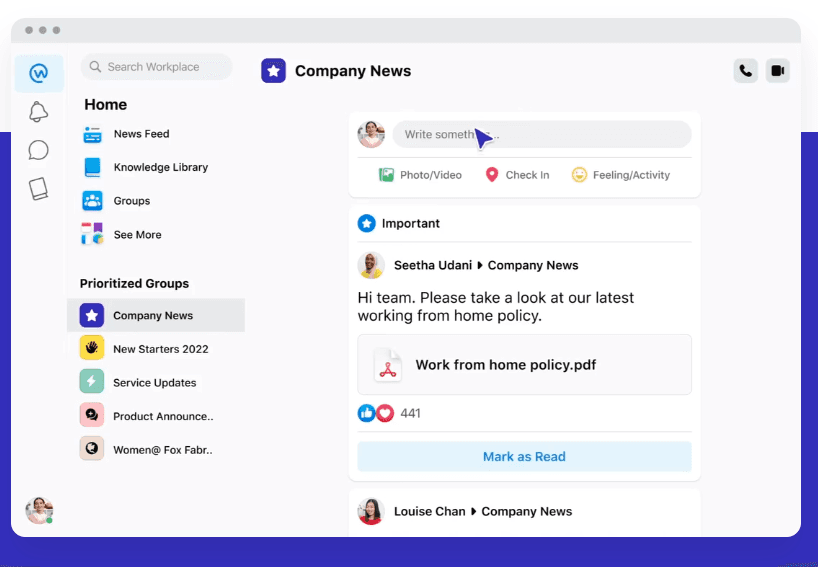The height and width of the screenshot is (567, 818).
Task: Click the Important section label
Action: pyautogui.click(x=411, y=223)
